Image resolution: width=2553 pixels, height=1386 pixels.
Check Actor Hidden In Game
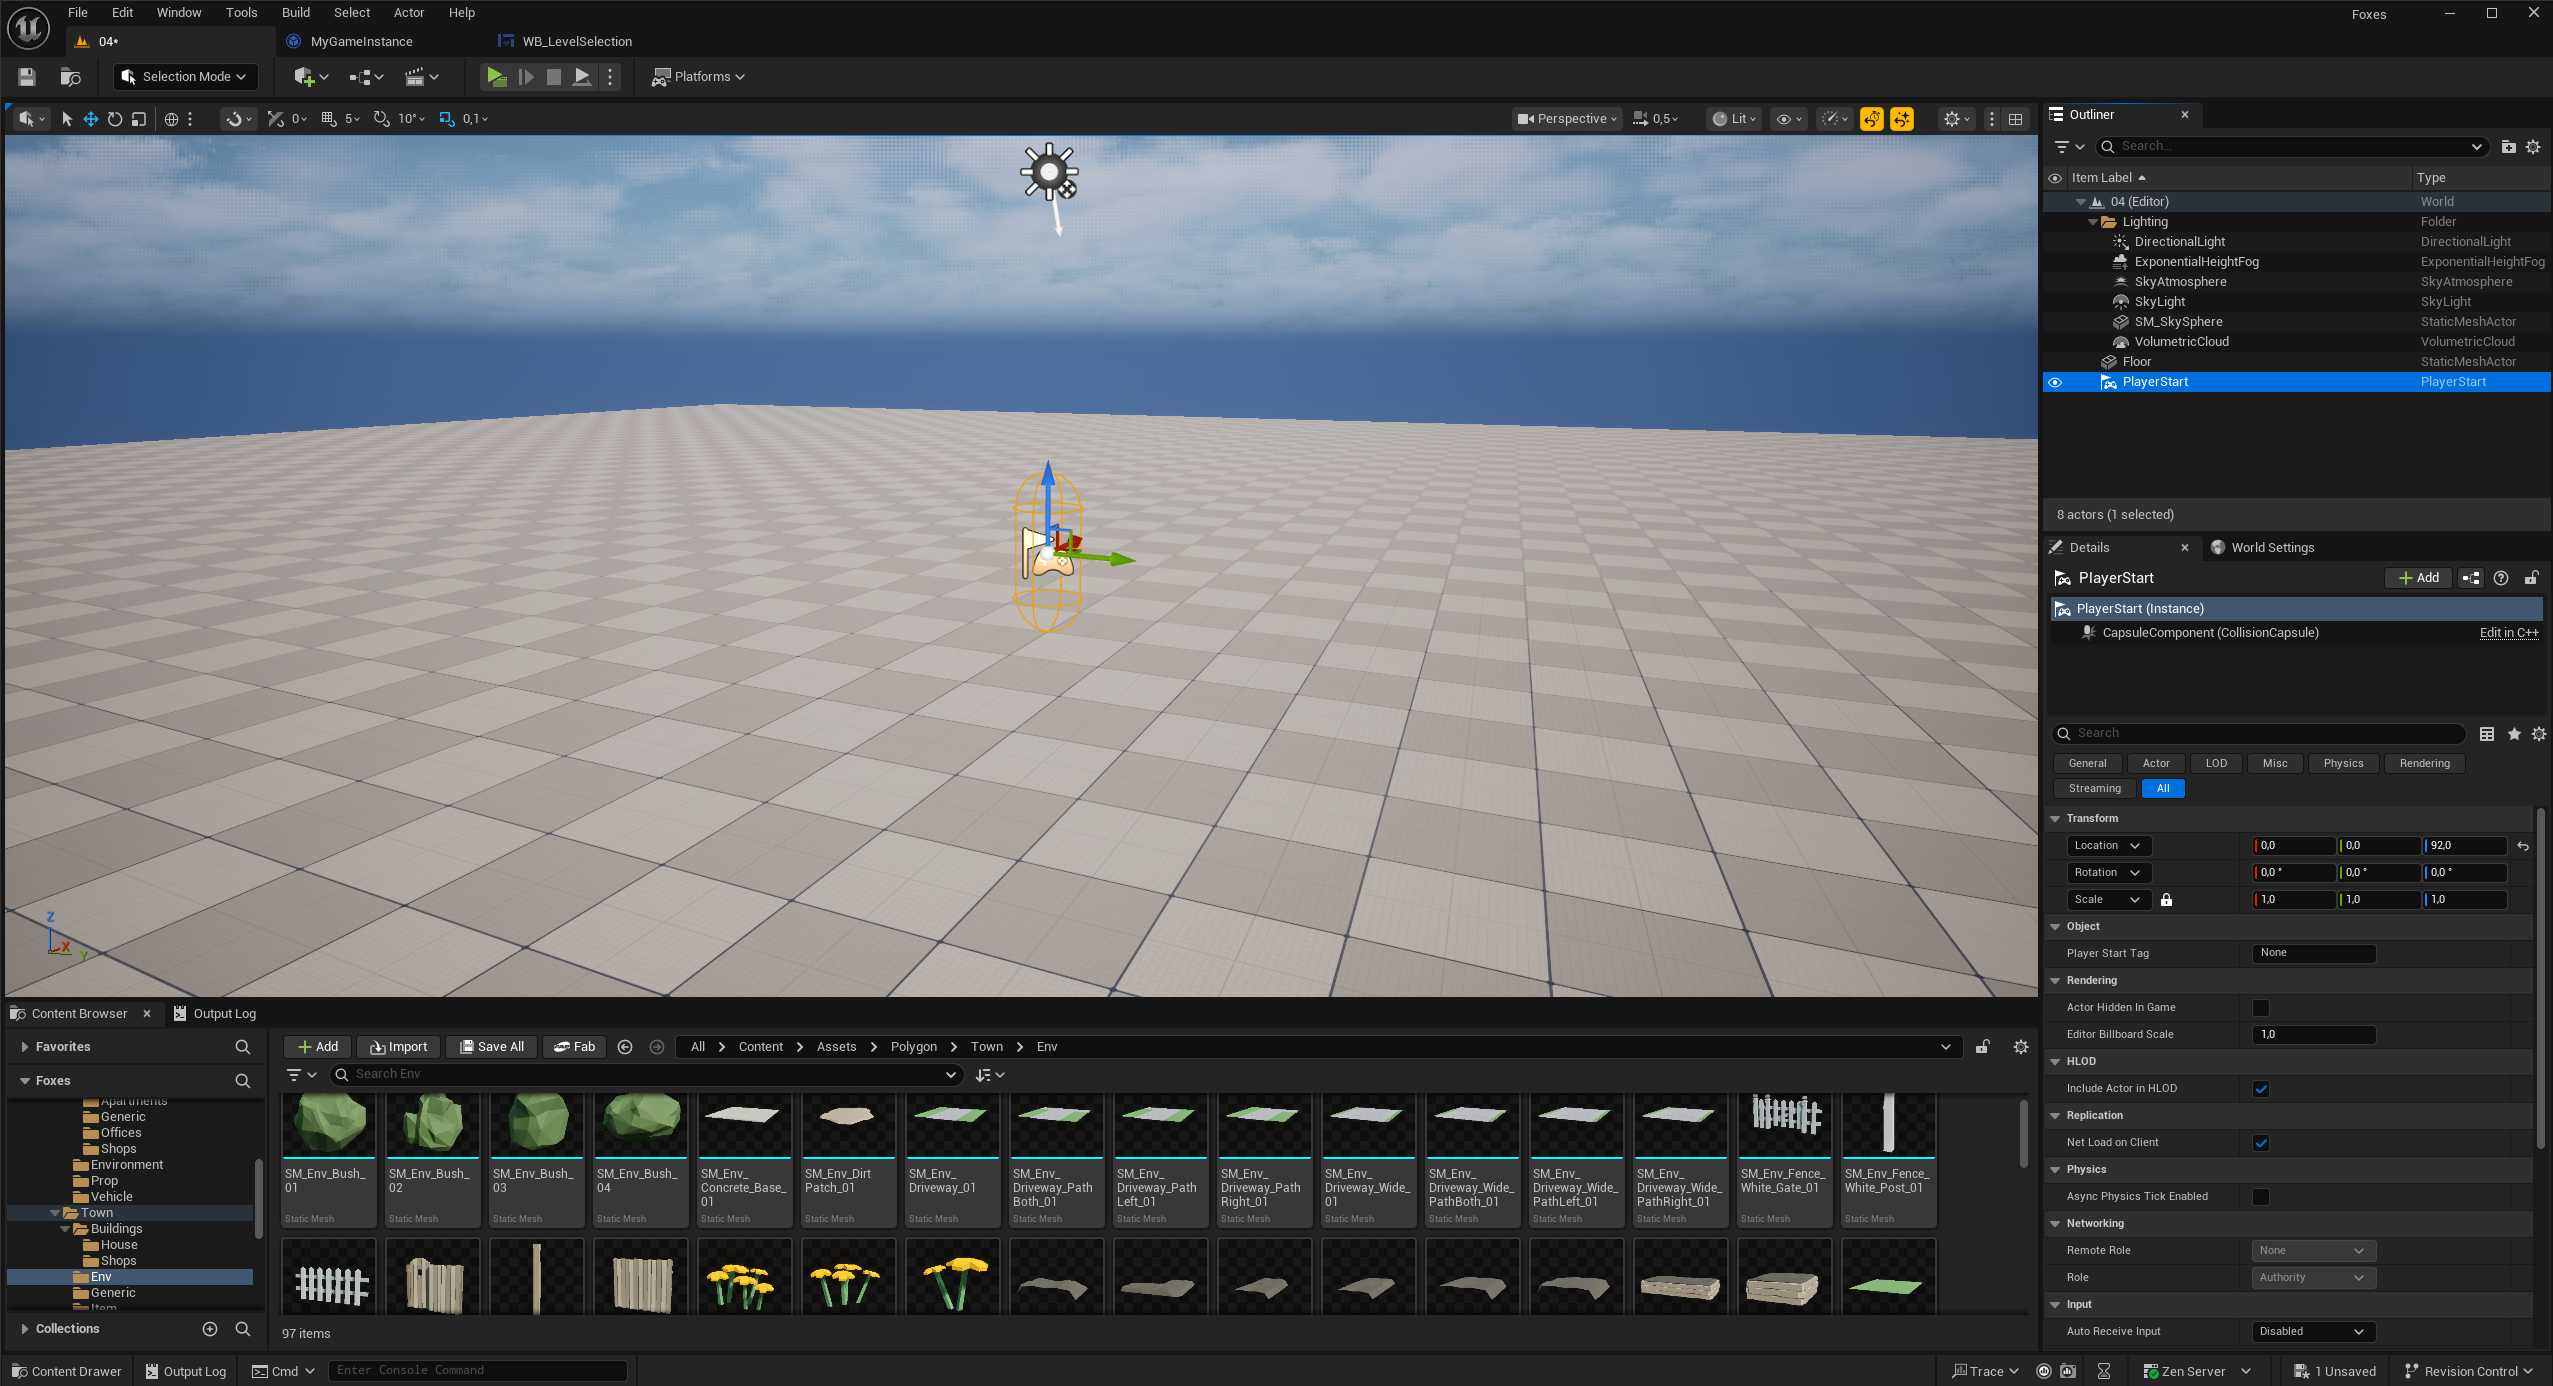click(2261, 1008)
